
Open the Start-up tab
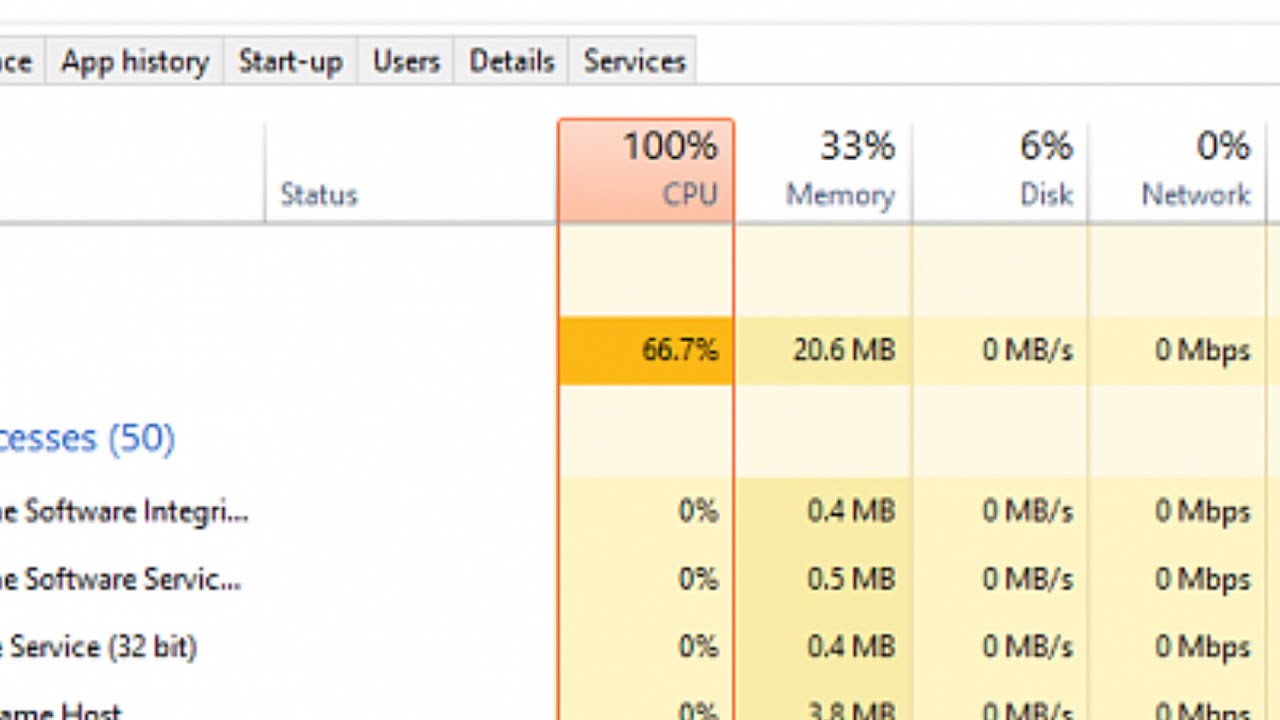click(x=290, y=61)
